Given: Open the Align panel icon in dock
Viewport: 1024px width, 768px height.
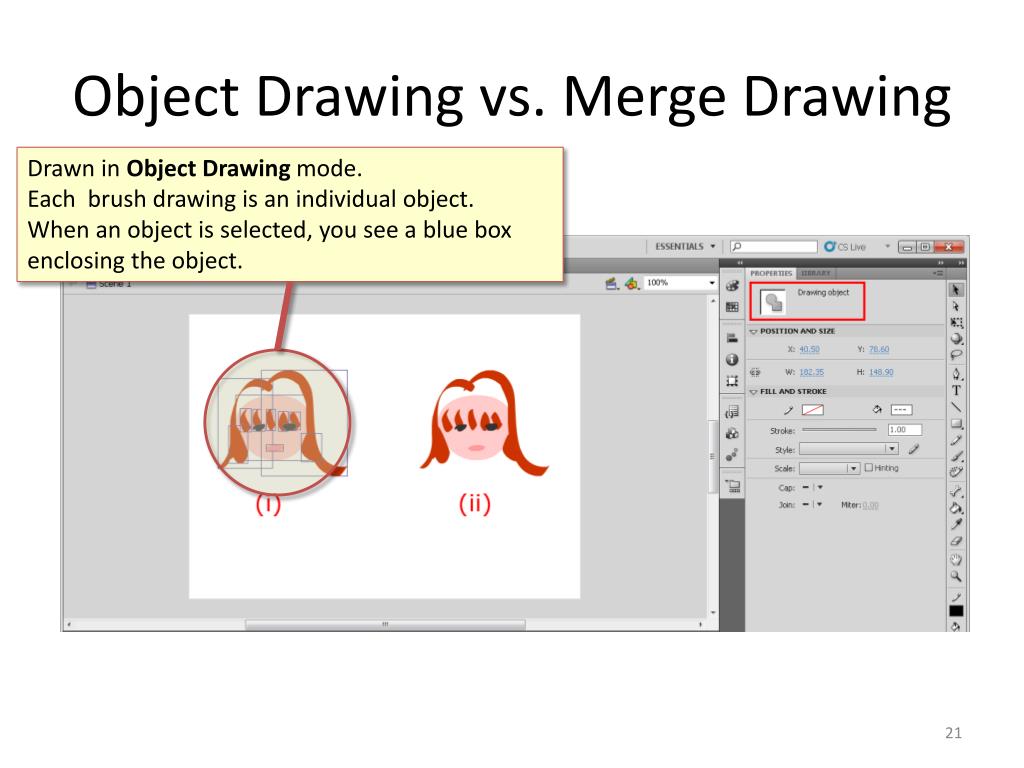Looking at the screenshot, I should click(x=732, y=338).
